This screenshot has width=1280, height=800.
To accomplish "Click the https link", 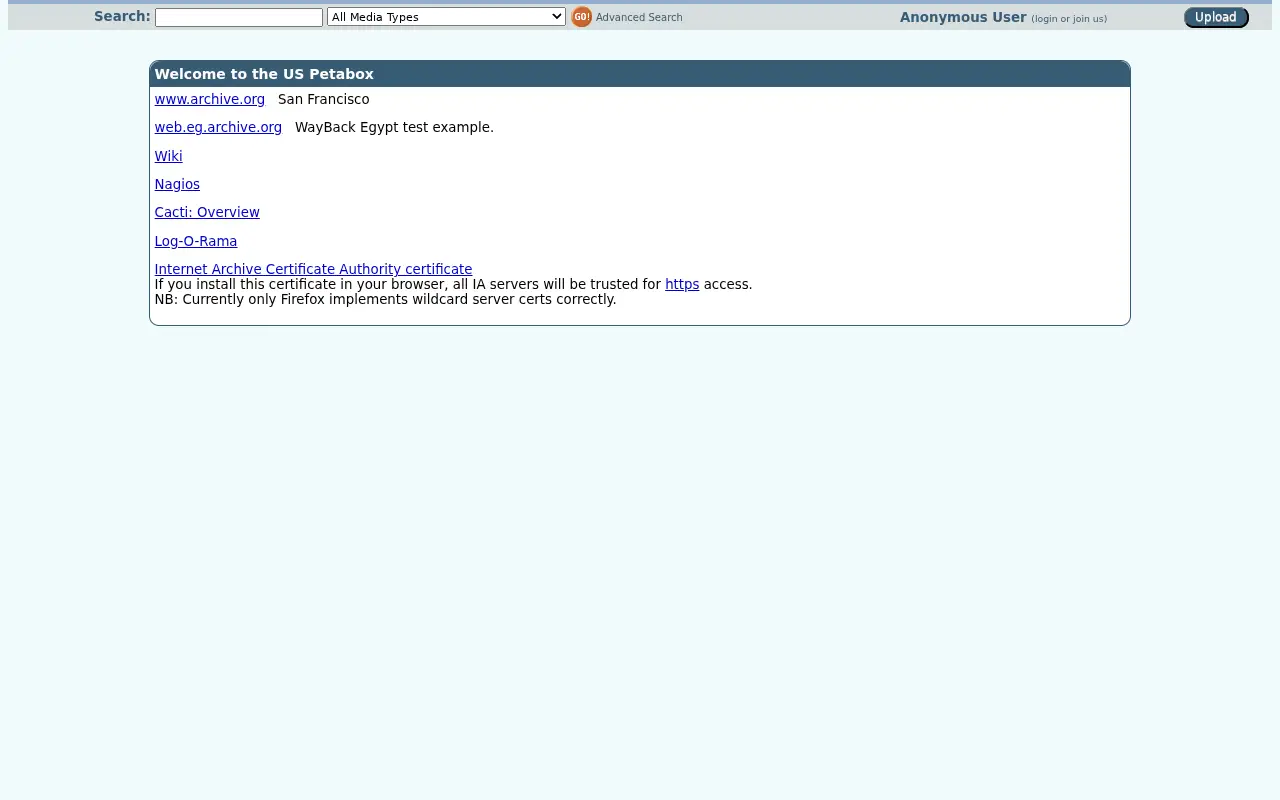I will [x=682, y=284].
